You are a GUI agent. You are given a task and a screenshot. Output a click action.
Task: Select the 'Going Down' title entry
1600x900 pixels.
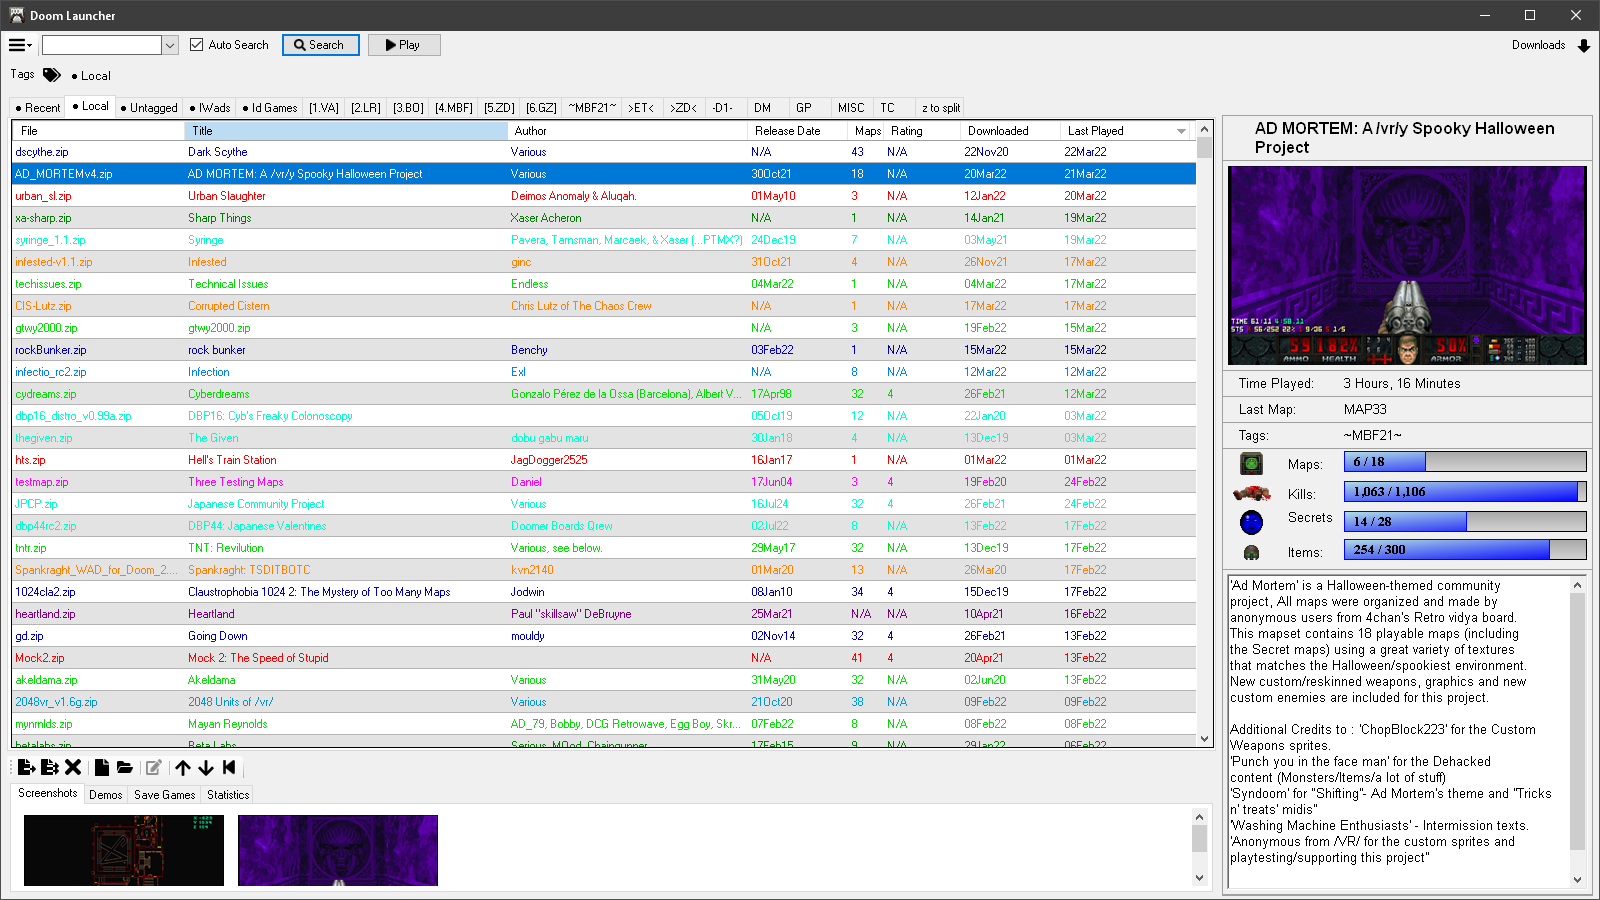(218, 636)
